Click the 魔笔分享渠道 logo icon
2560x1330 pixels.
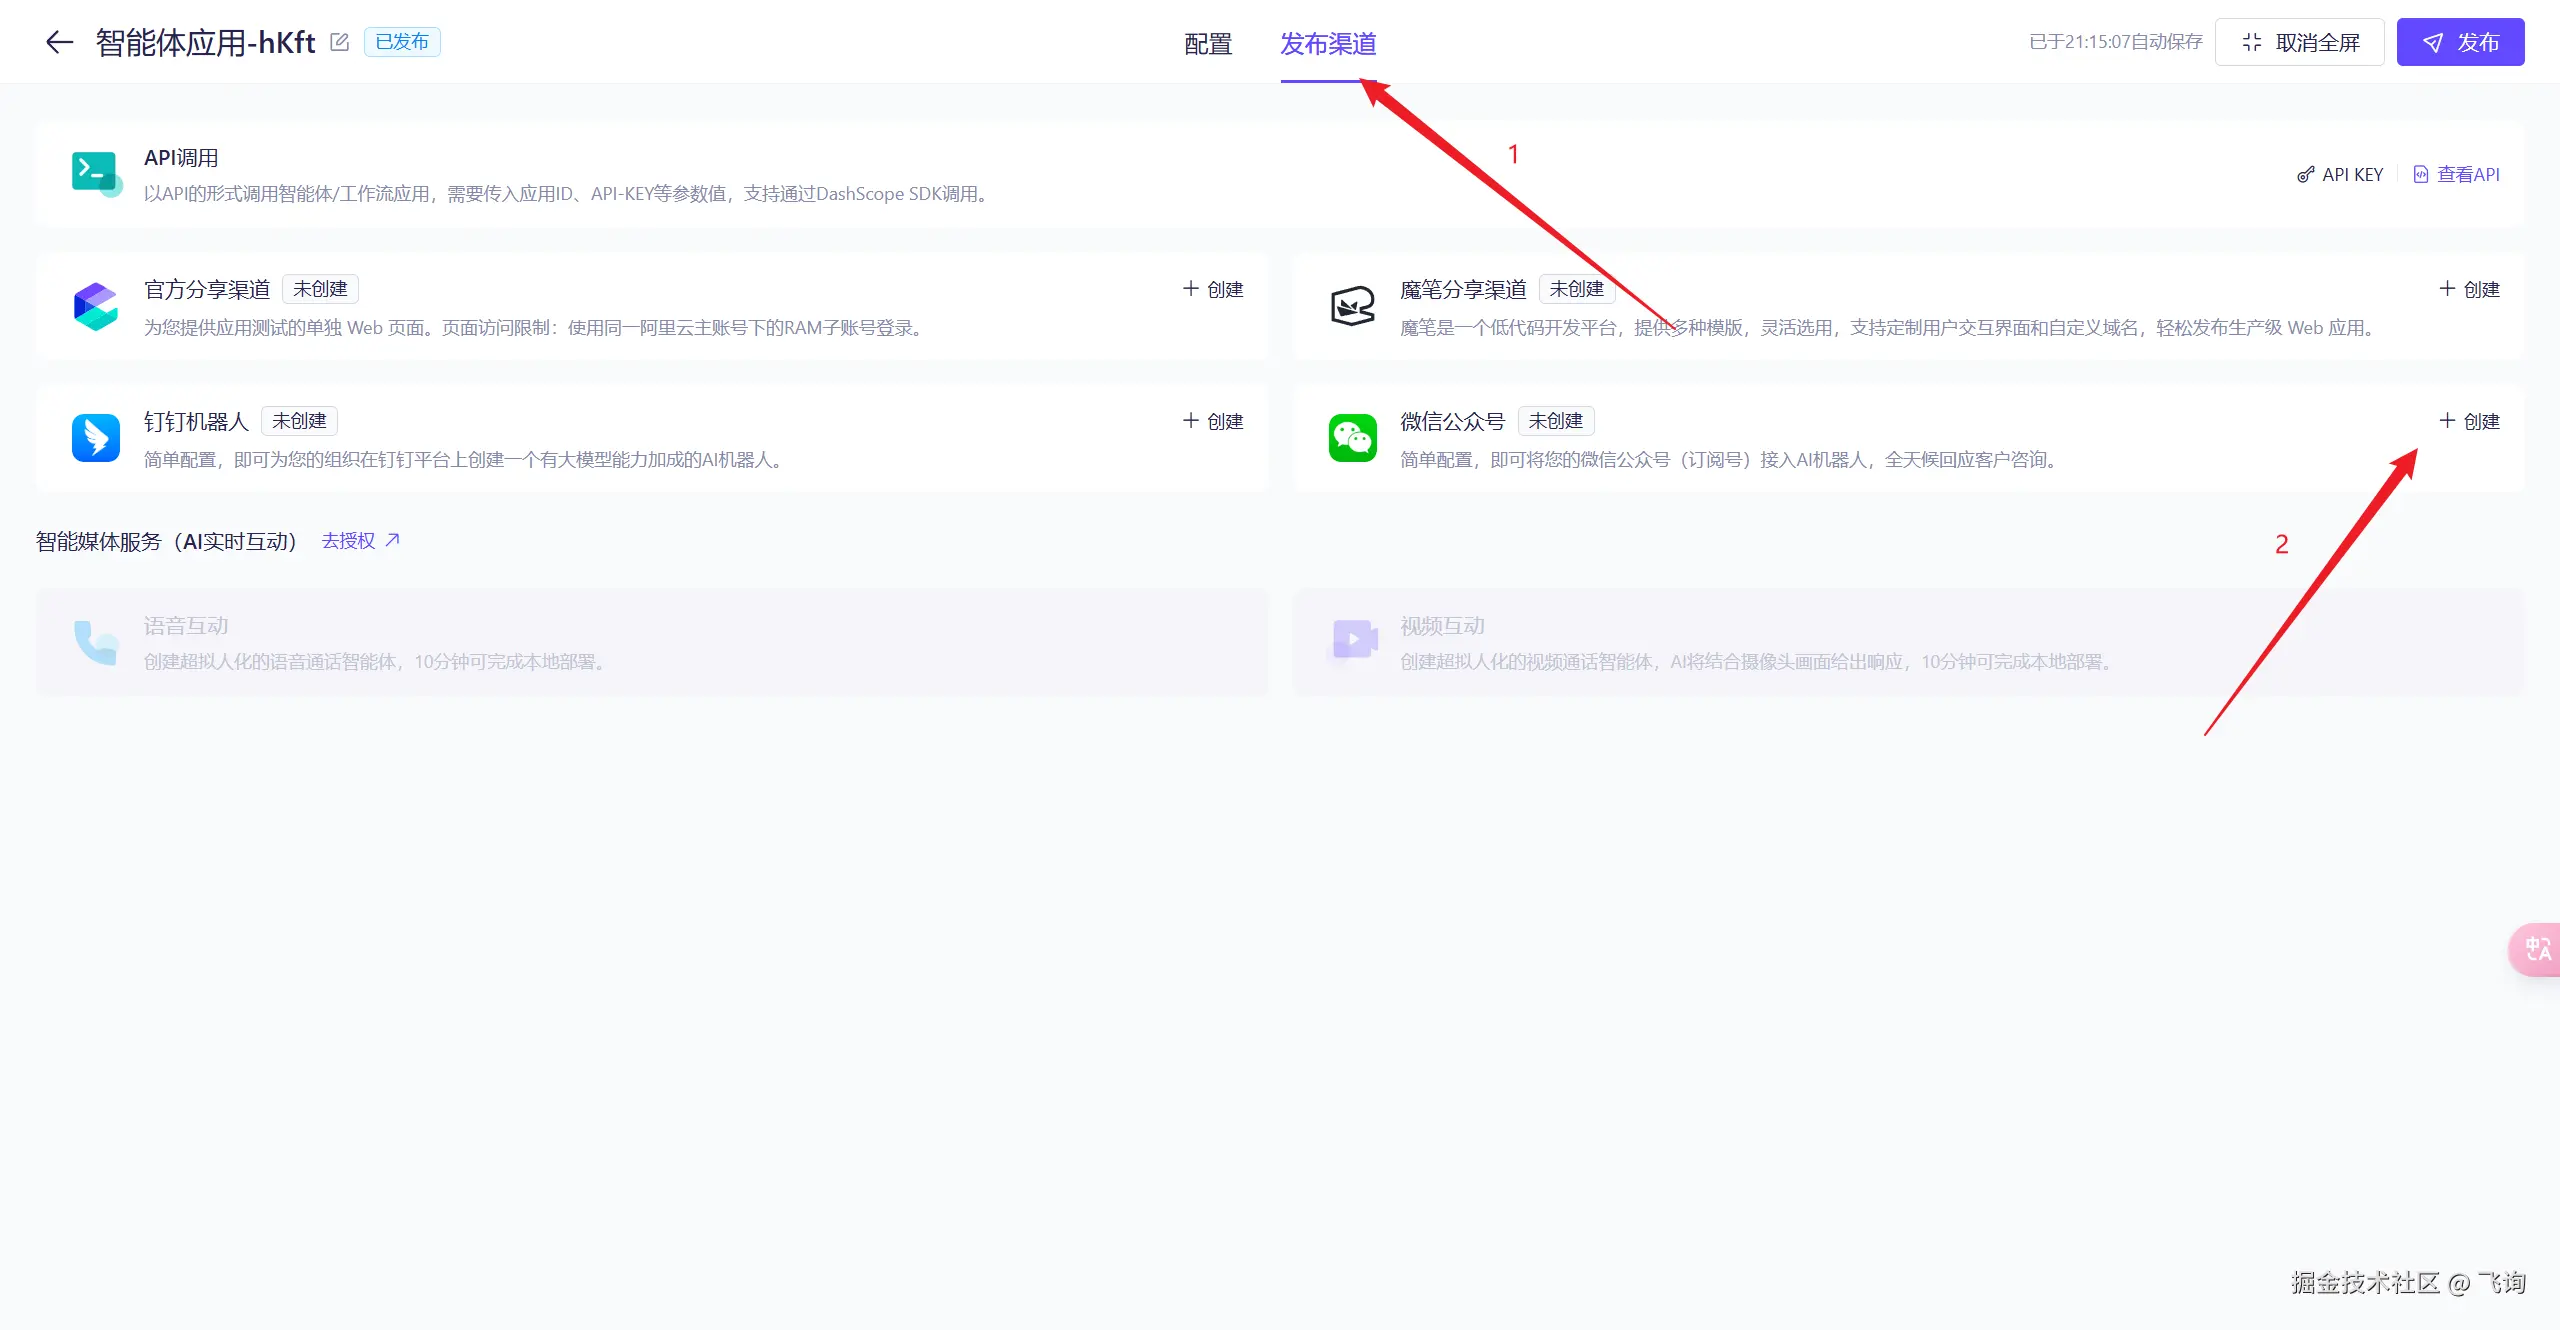[x=1352, y=306]
